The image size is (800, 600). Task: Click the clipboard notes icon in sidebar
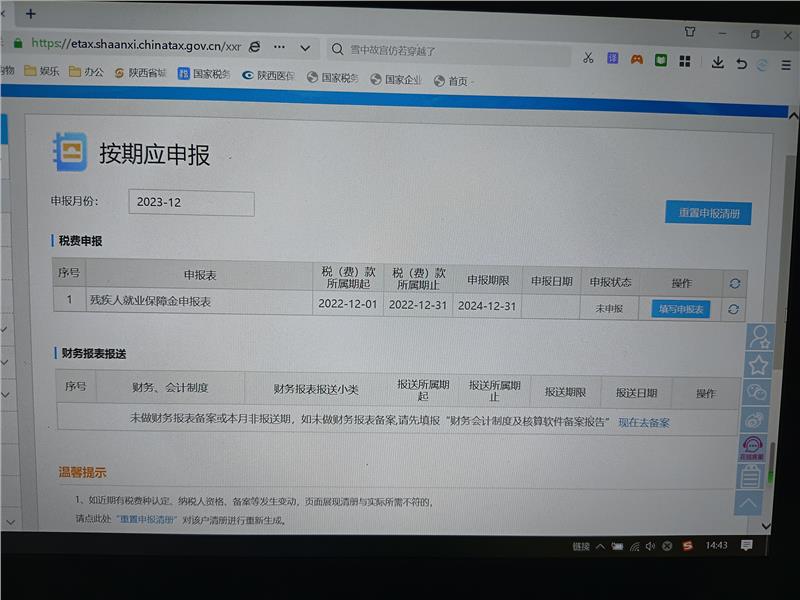pyautogui.click(x=750, y=476)
